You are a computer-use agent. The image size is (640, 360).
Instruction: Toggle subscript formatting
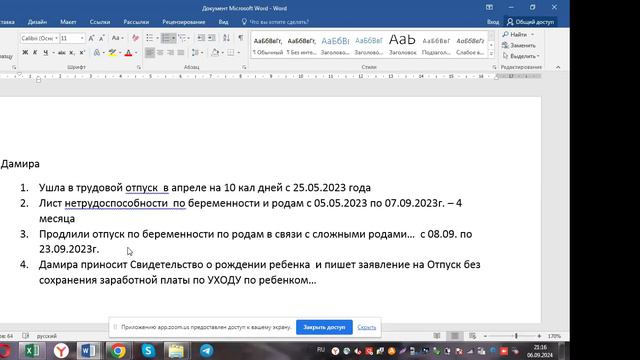point(72,52)
